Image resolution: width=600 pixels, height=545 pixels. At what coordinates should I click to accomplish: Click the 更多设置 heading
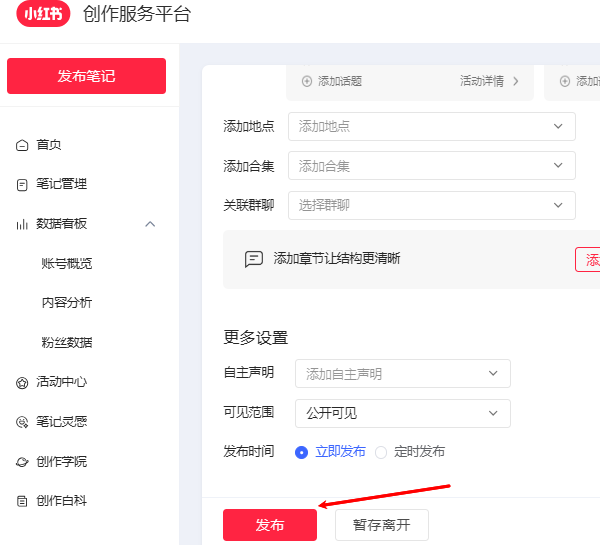pyautogui.click(x=256, y=338)
